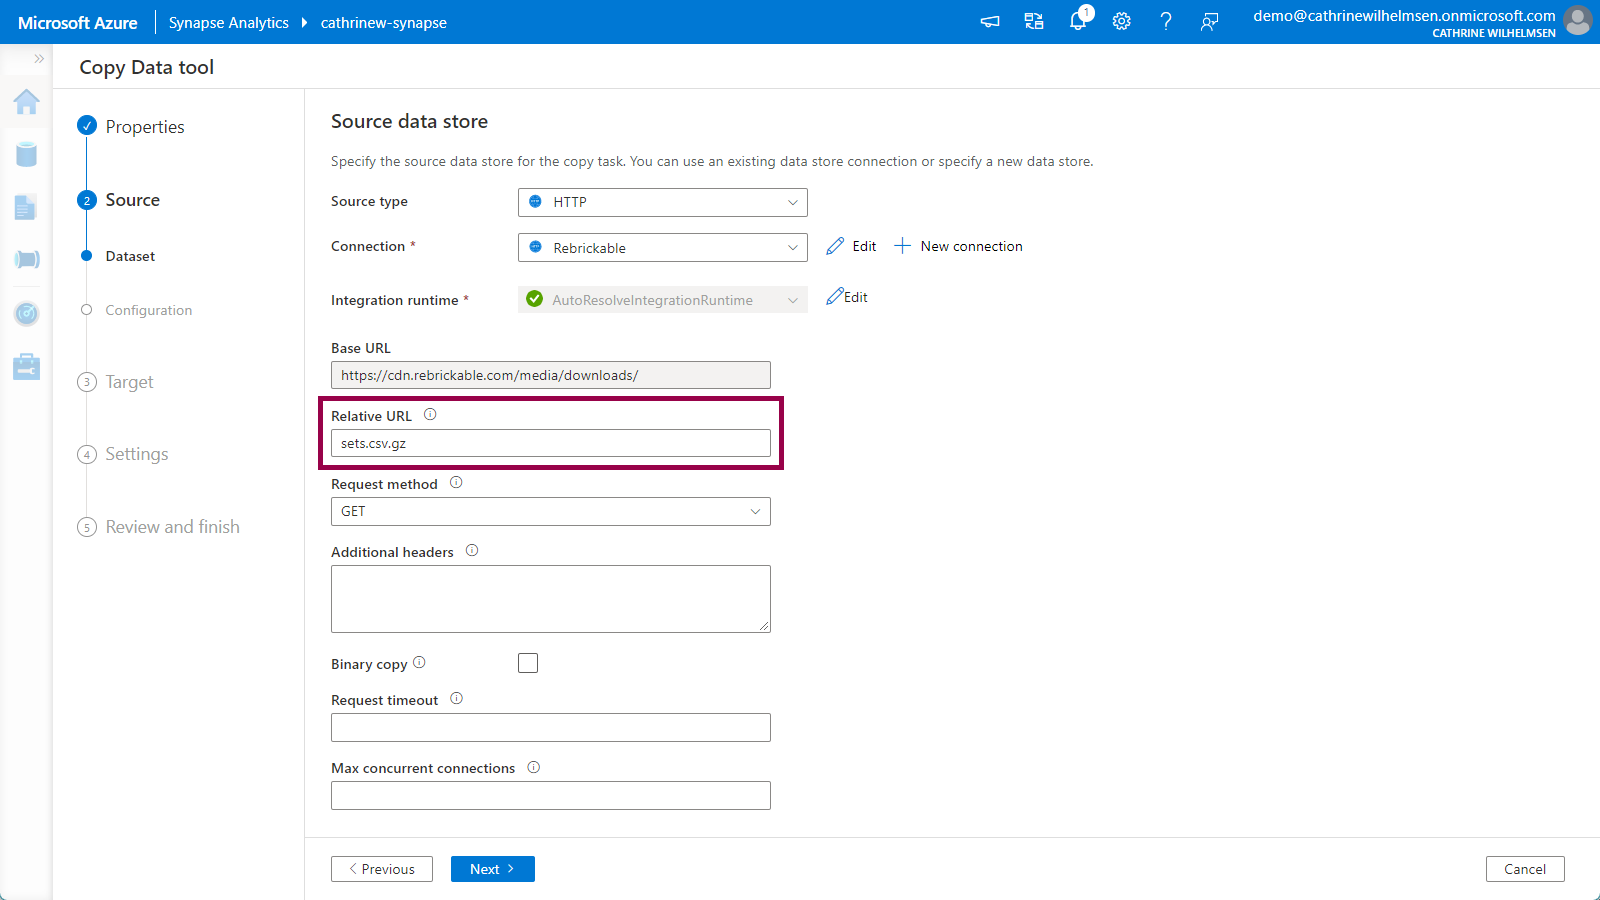The width and height of the screenshot is (1600, 900).
Task: Click New connection link
Action: click(959, 246)
